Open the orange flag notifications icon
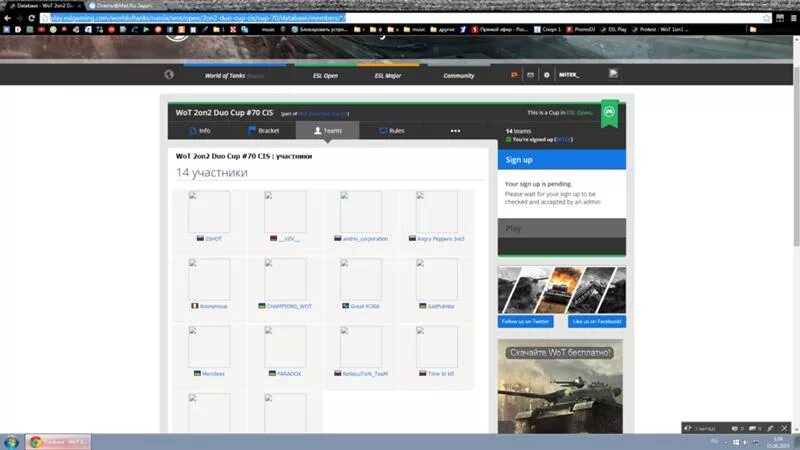 (514, 75)
